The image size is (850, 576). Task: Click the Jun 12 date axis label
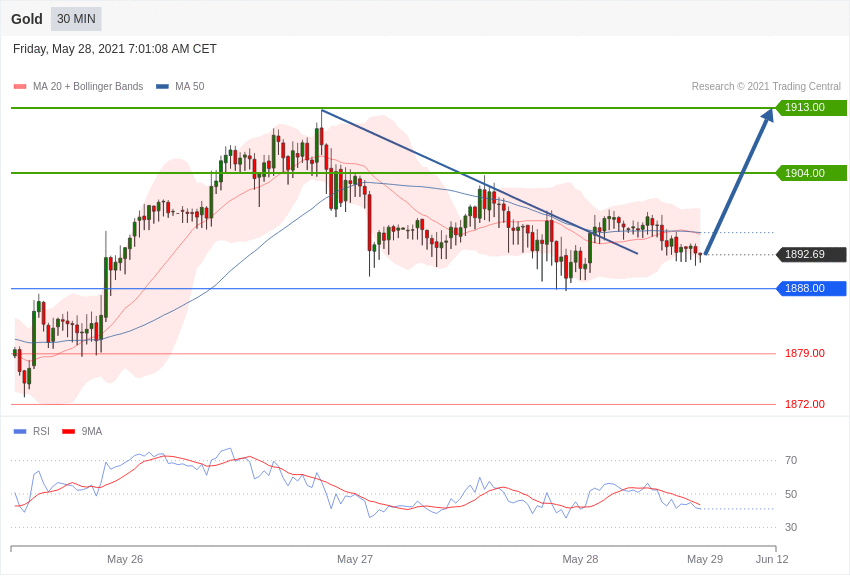(772, 559)
